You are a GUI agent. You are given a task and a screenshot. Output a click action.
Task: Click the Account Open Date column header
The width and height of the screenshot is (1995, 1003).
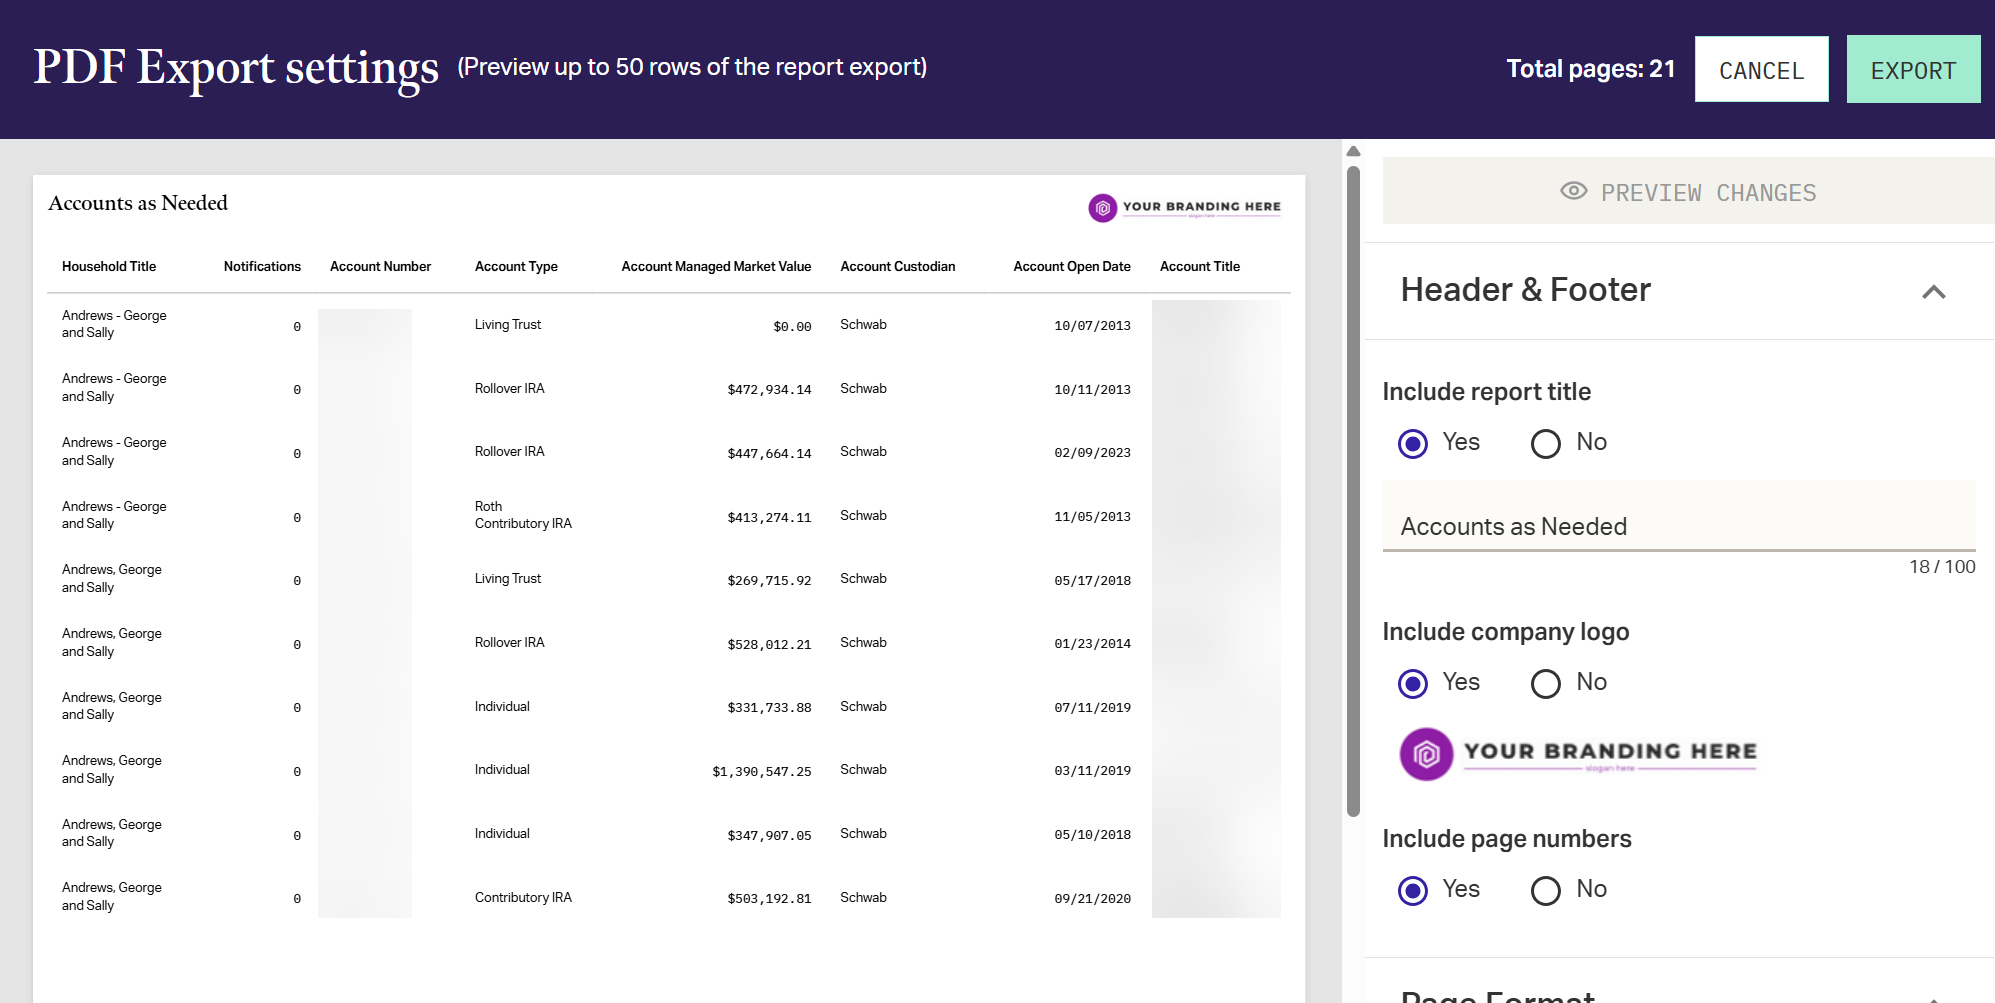point(1071,267)
